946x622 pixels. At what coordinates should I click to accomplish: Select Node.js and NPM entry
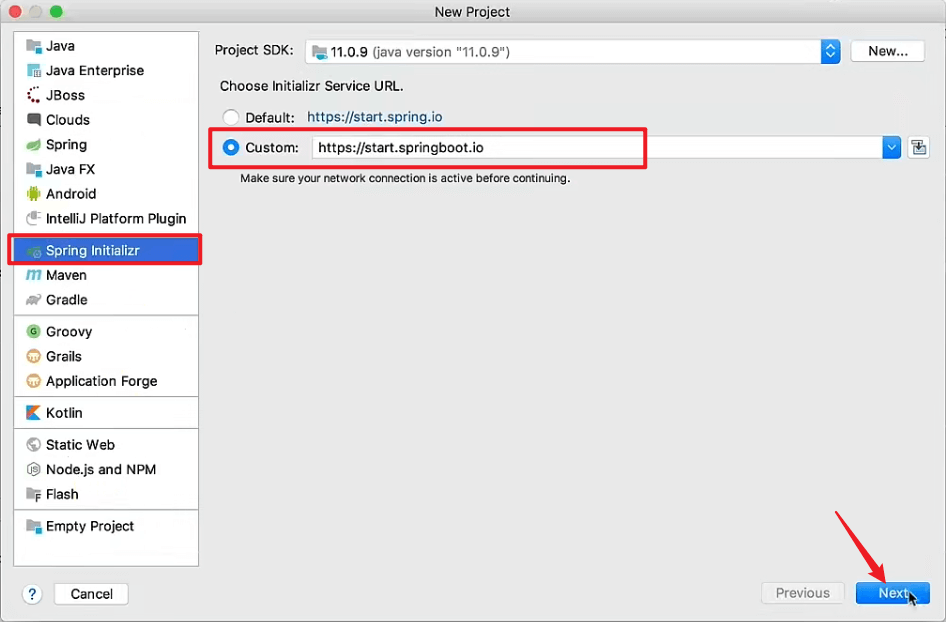106,469
